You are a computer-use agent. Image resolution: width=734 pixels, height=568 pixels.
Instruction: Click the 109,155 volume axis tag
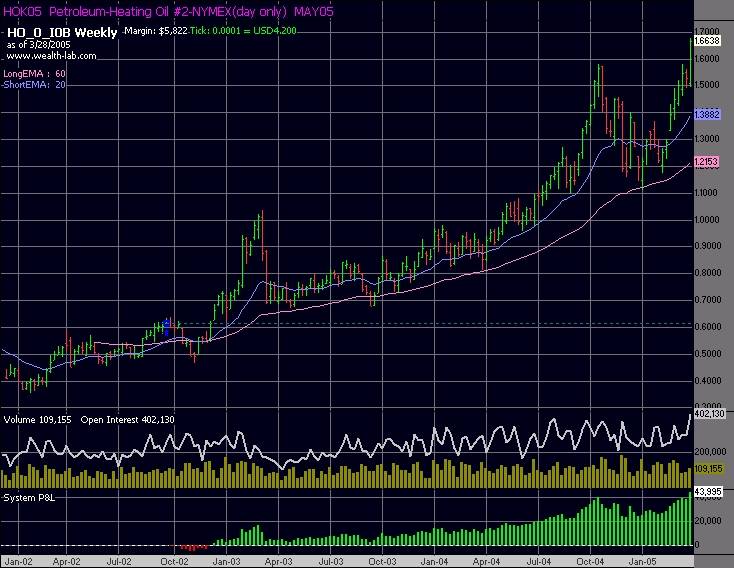point(709,469)
